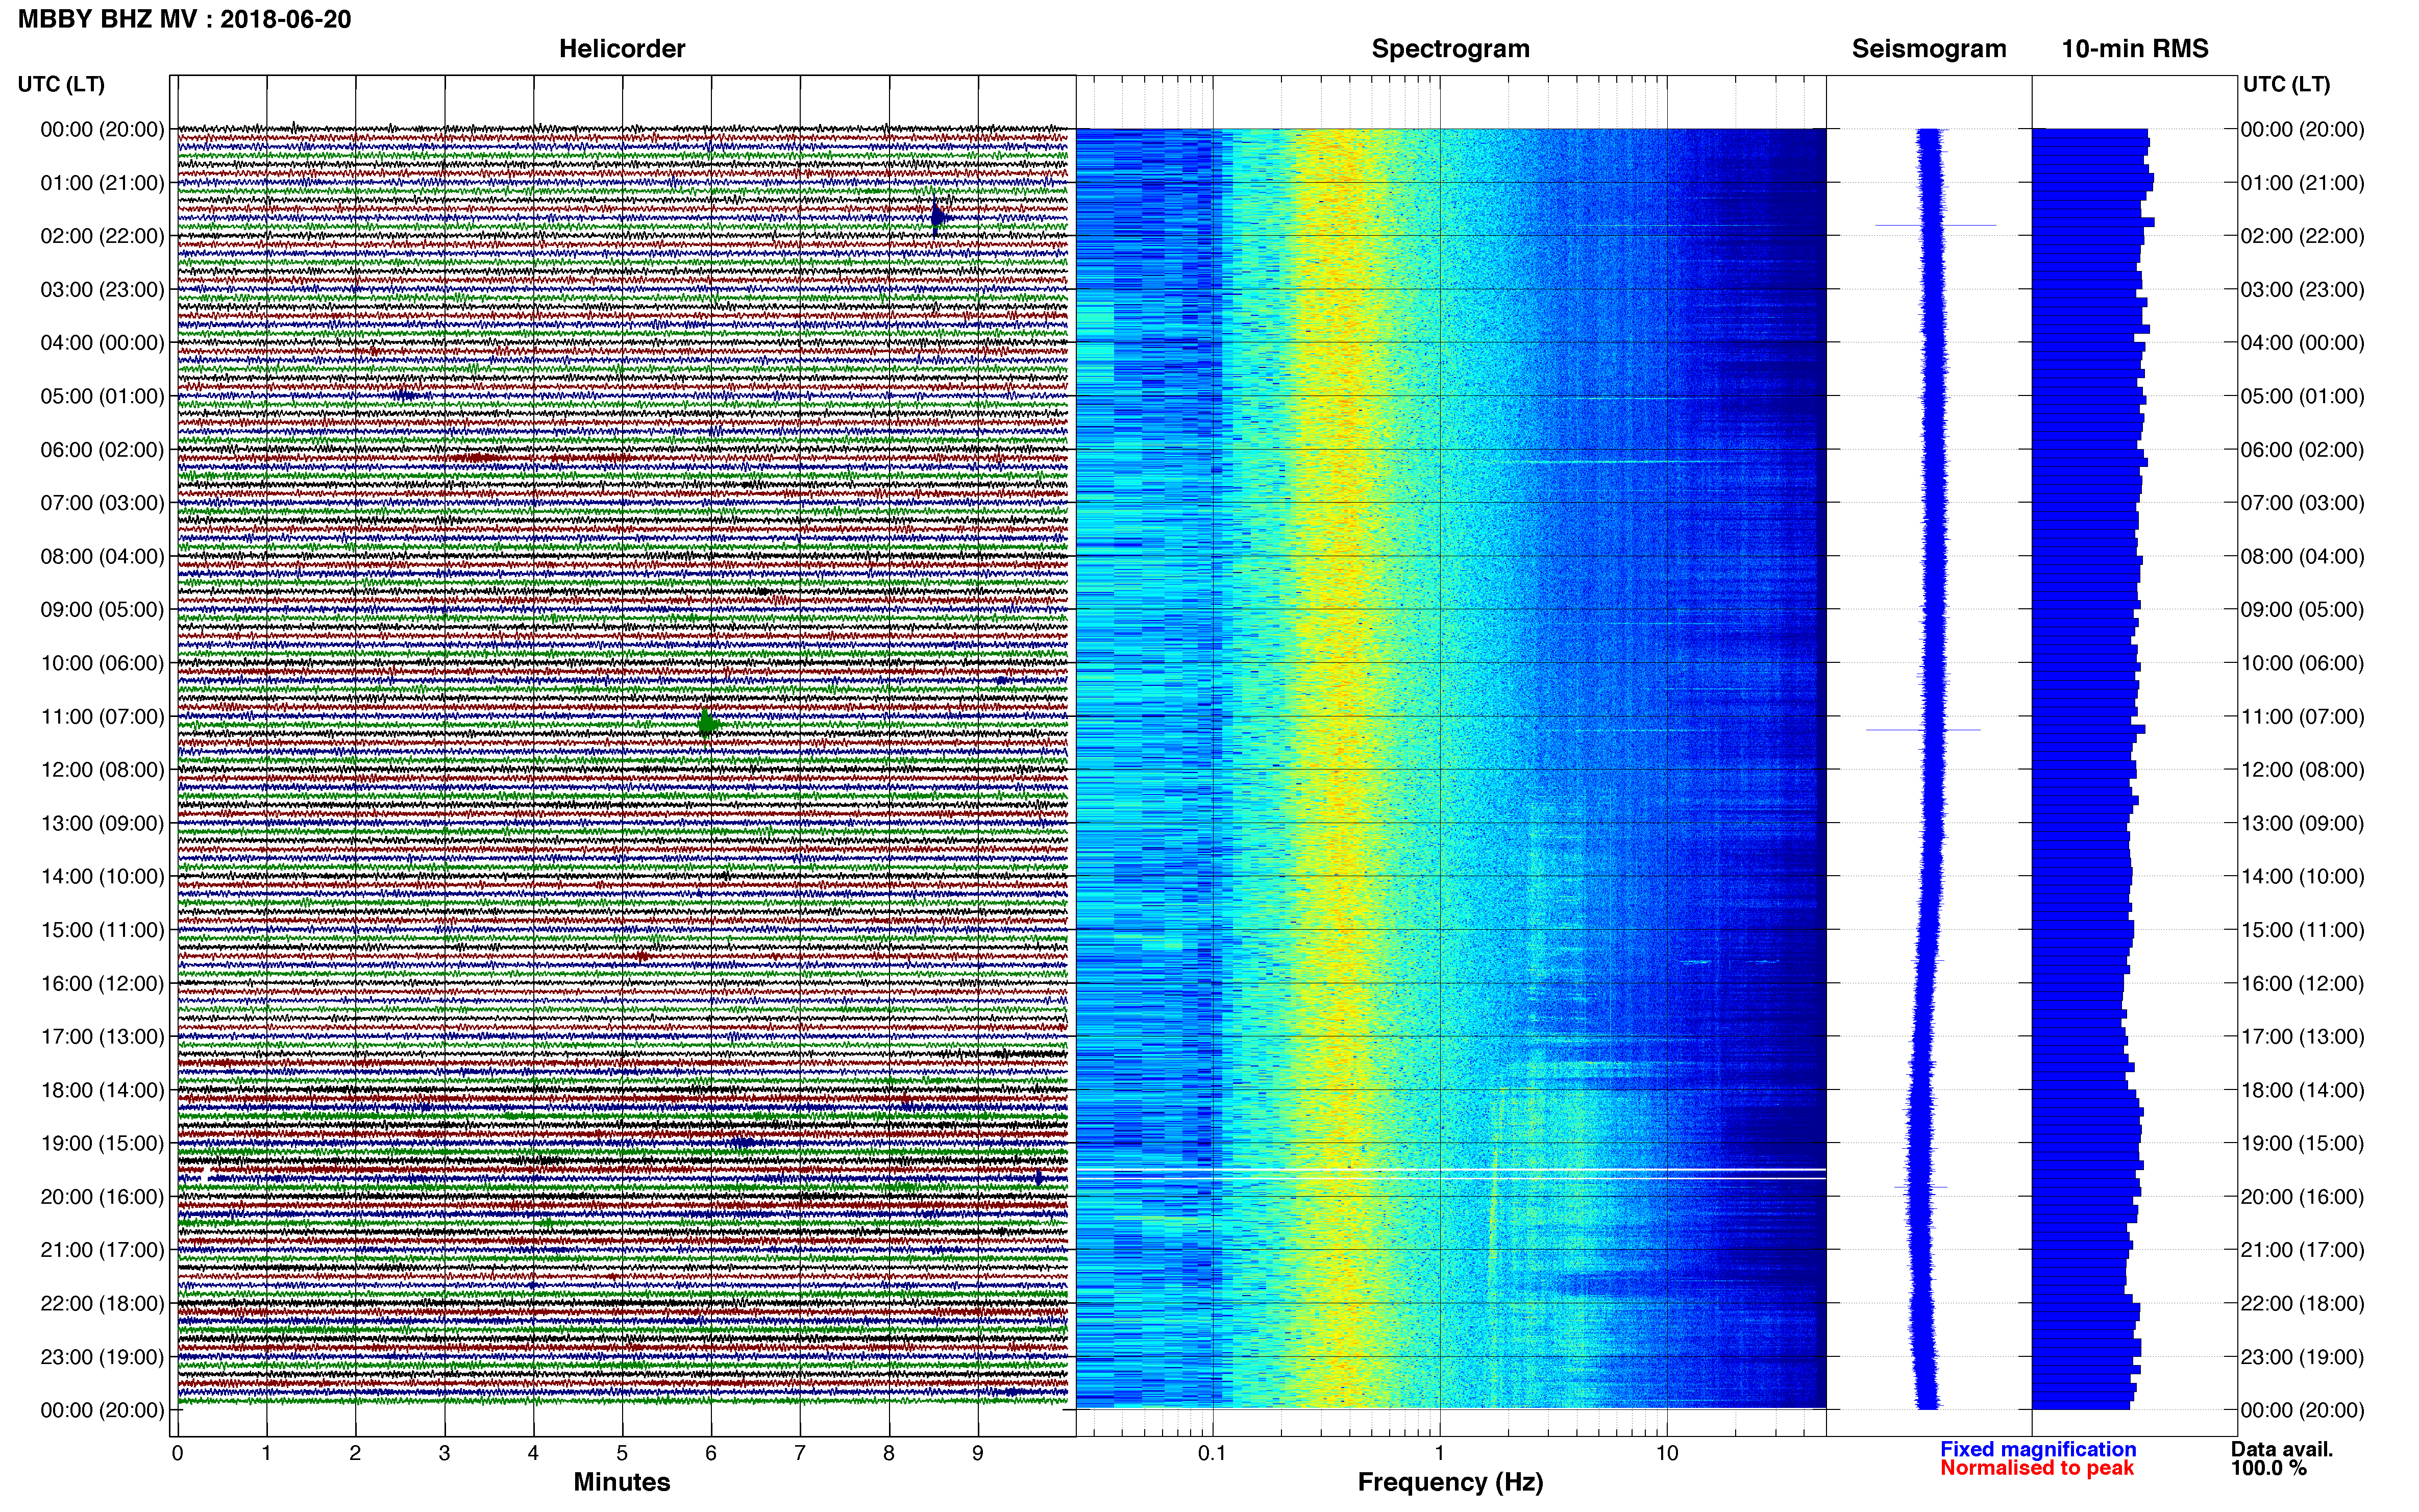Click the right '22:00 (18:00)' time label

(2302, 1303)
